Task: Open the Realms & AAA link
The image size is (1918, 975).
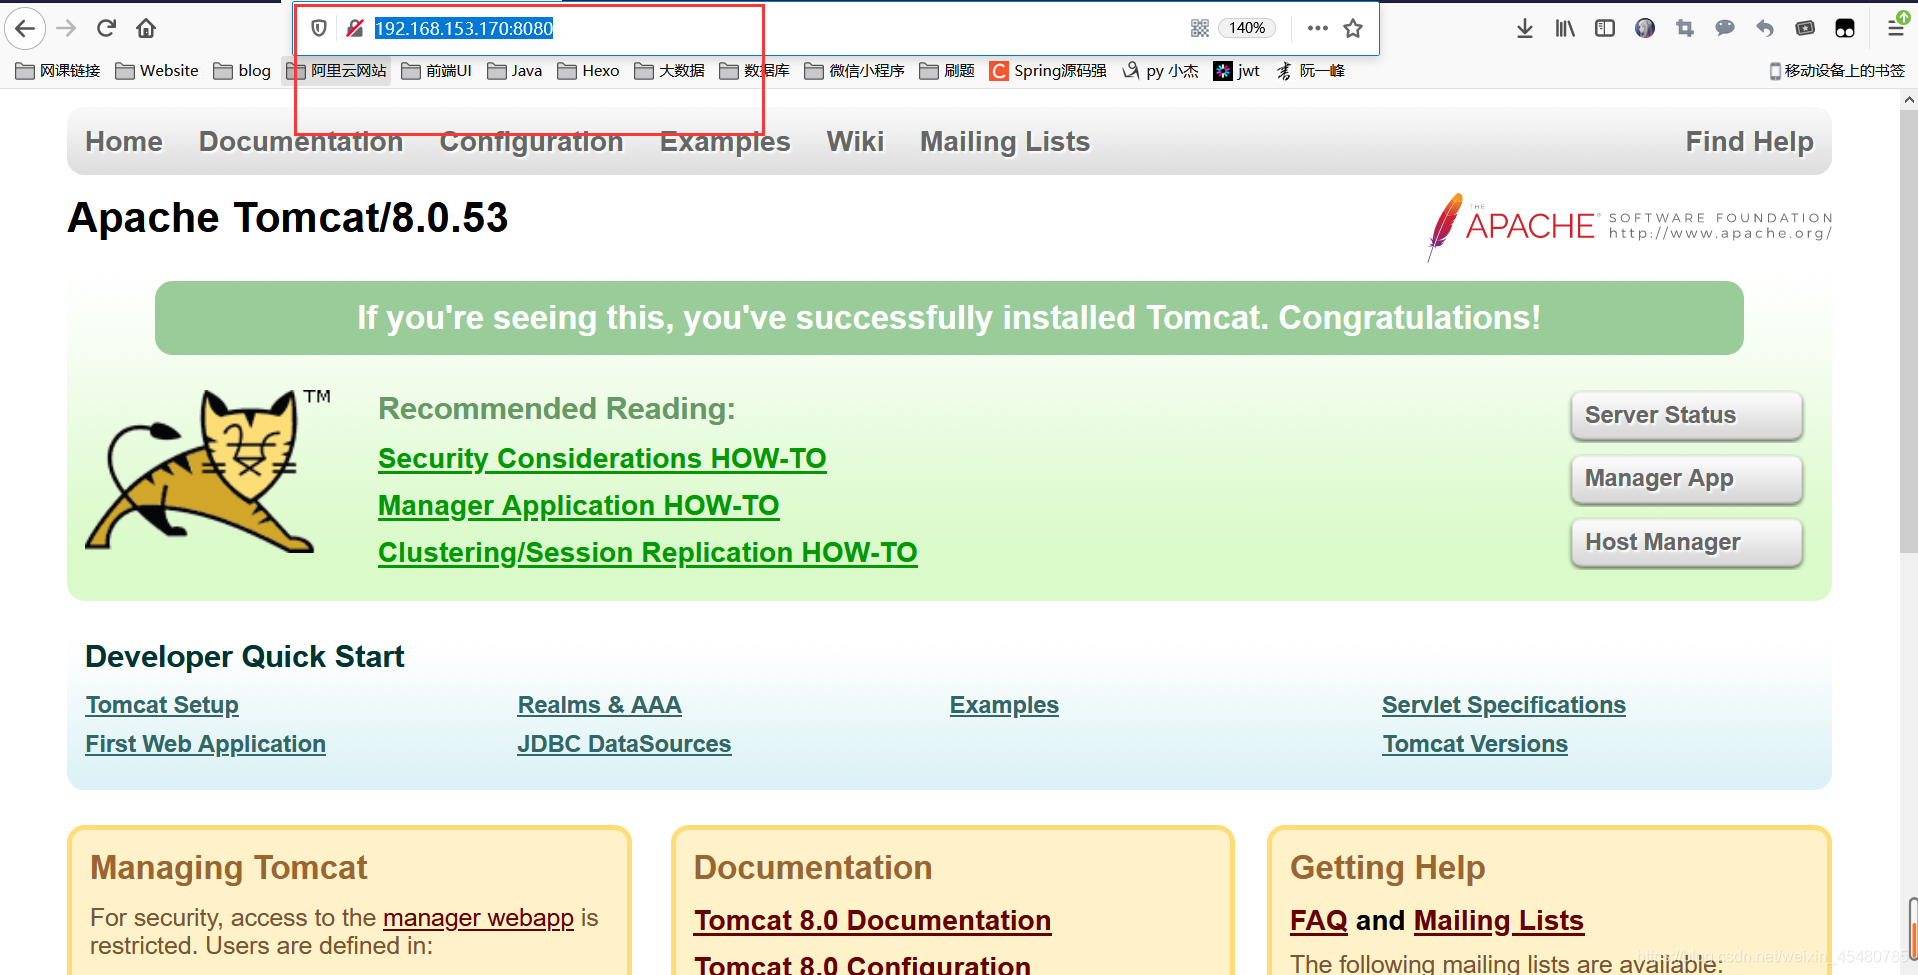Action: click(x=599, y=705)
